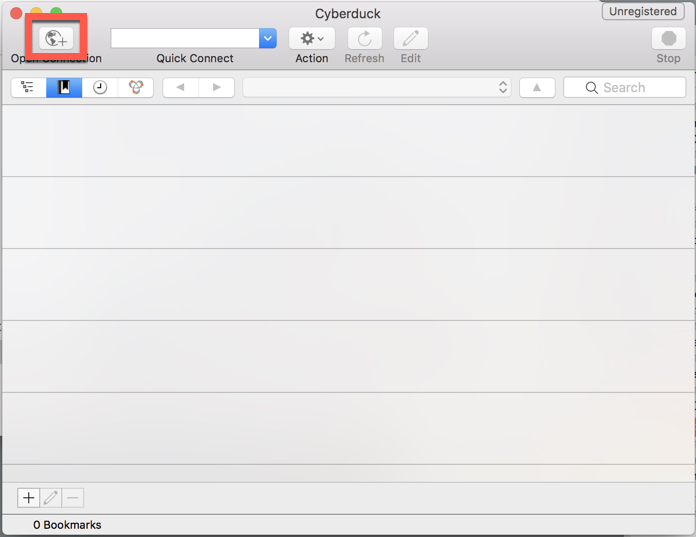This screenshot has width=696, height=537.
Task: Close the Cyberduck window
Action: pyautogui.click(x=16, y=13)
